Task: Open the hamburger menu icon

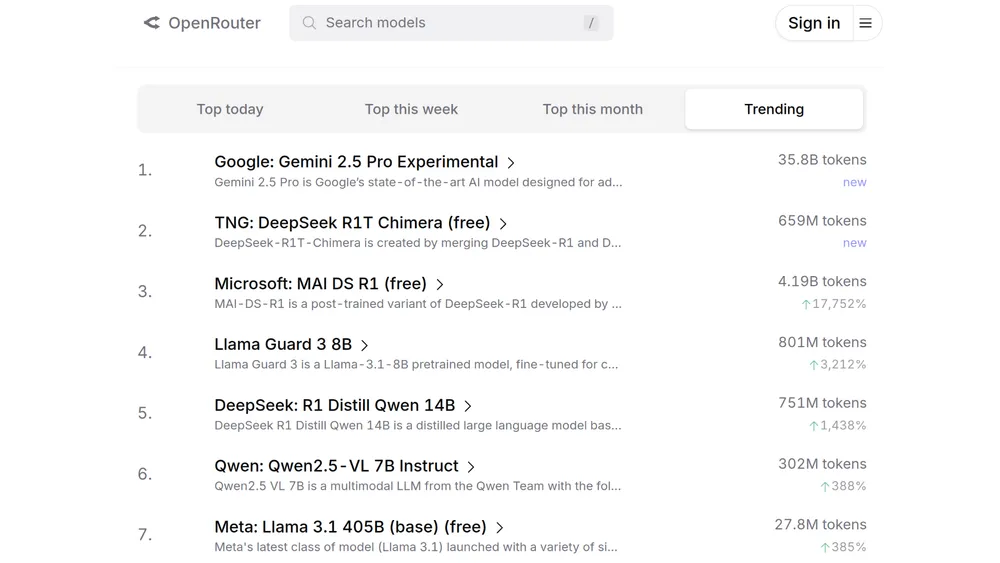Action: 866,23
